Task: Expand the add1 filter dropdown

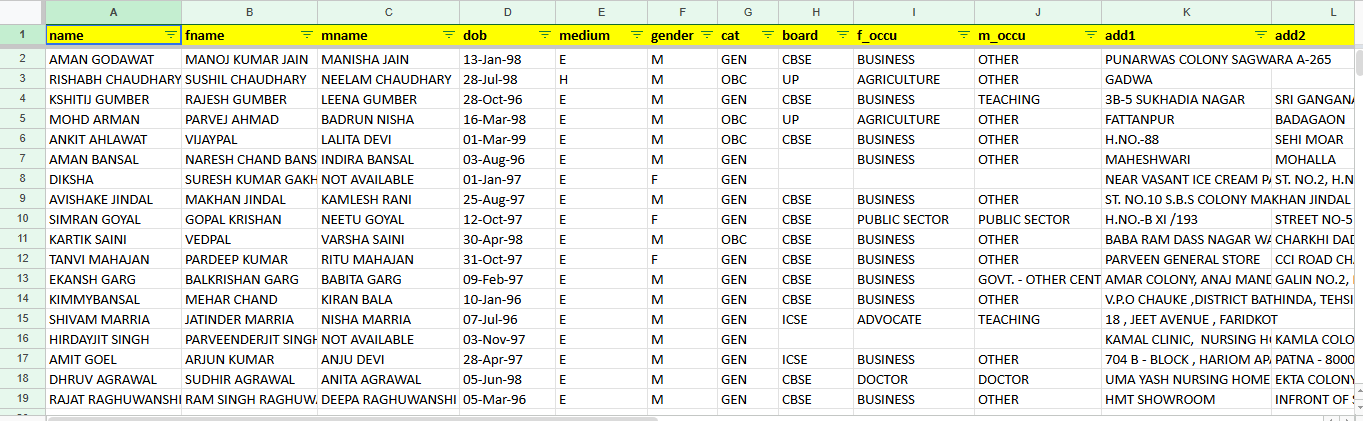Action: pos(1260,35)
